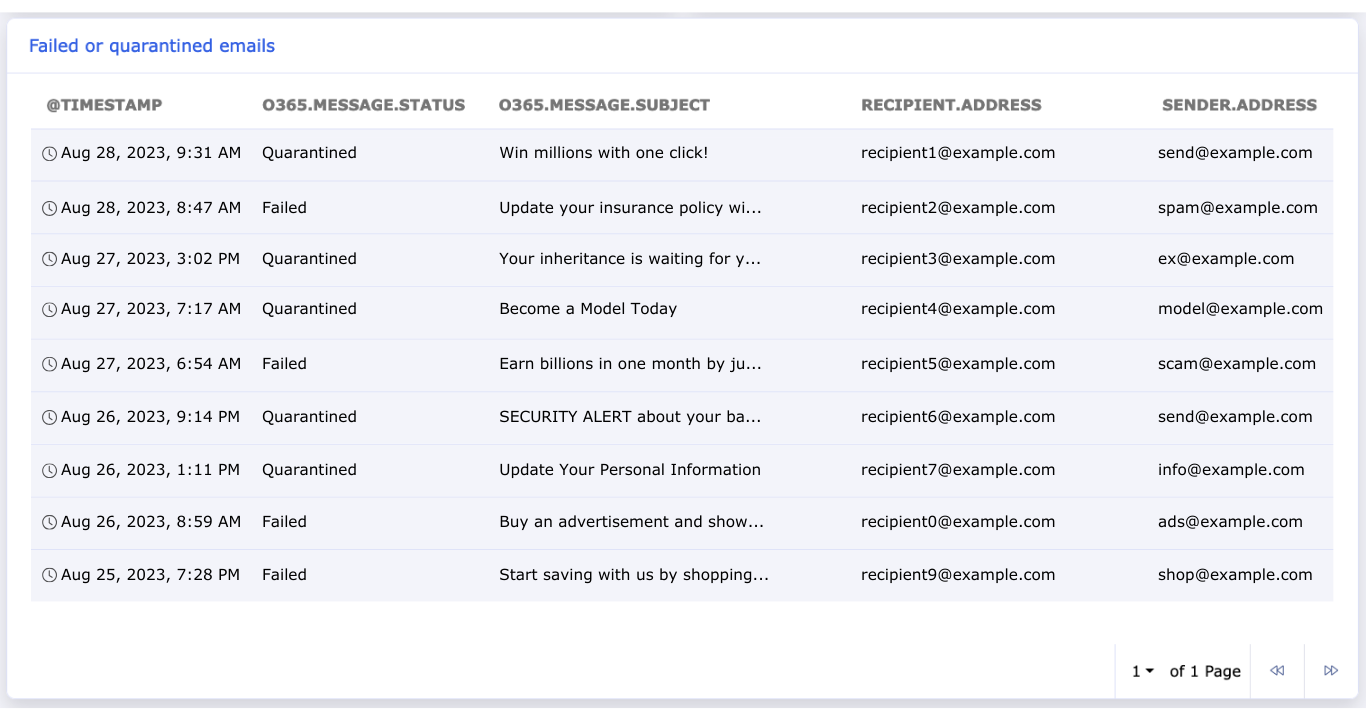Click Quarantined status for recipient3 row
Viewport: 1366px width, 720px height.
coord(309,258)
